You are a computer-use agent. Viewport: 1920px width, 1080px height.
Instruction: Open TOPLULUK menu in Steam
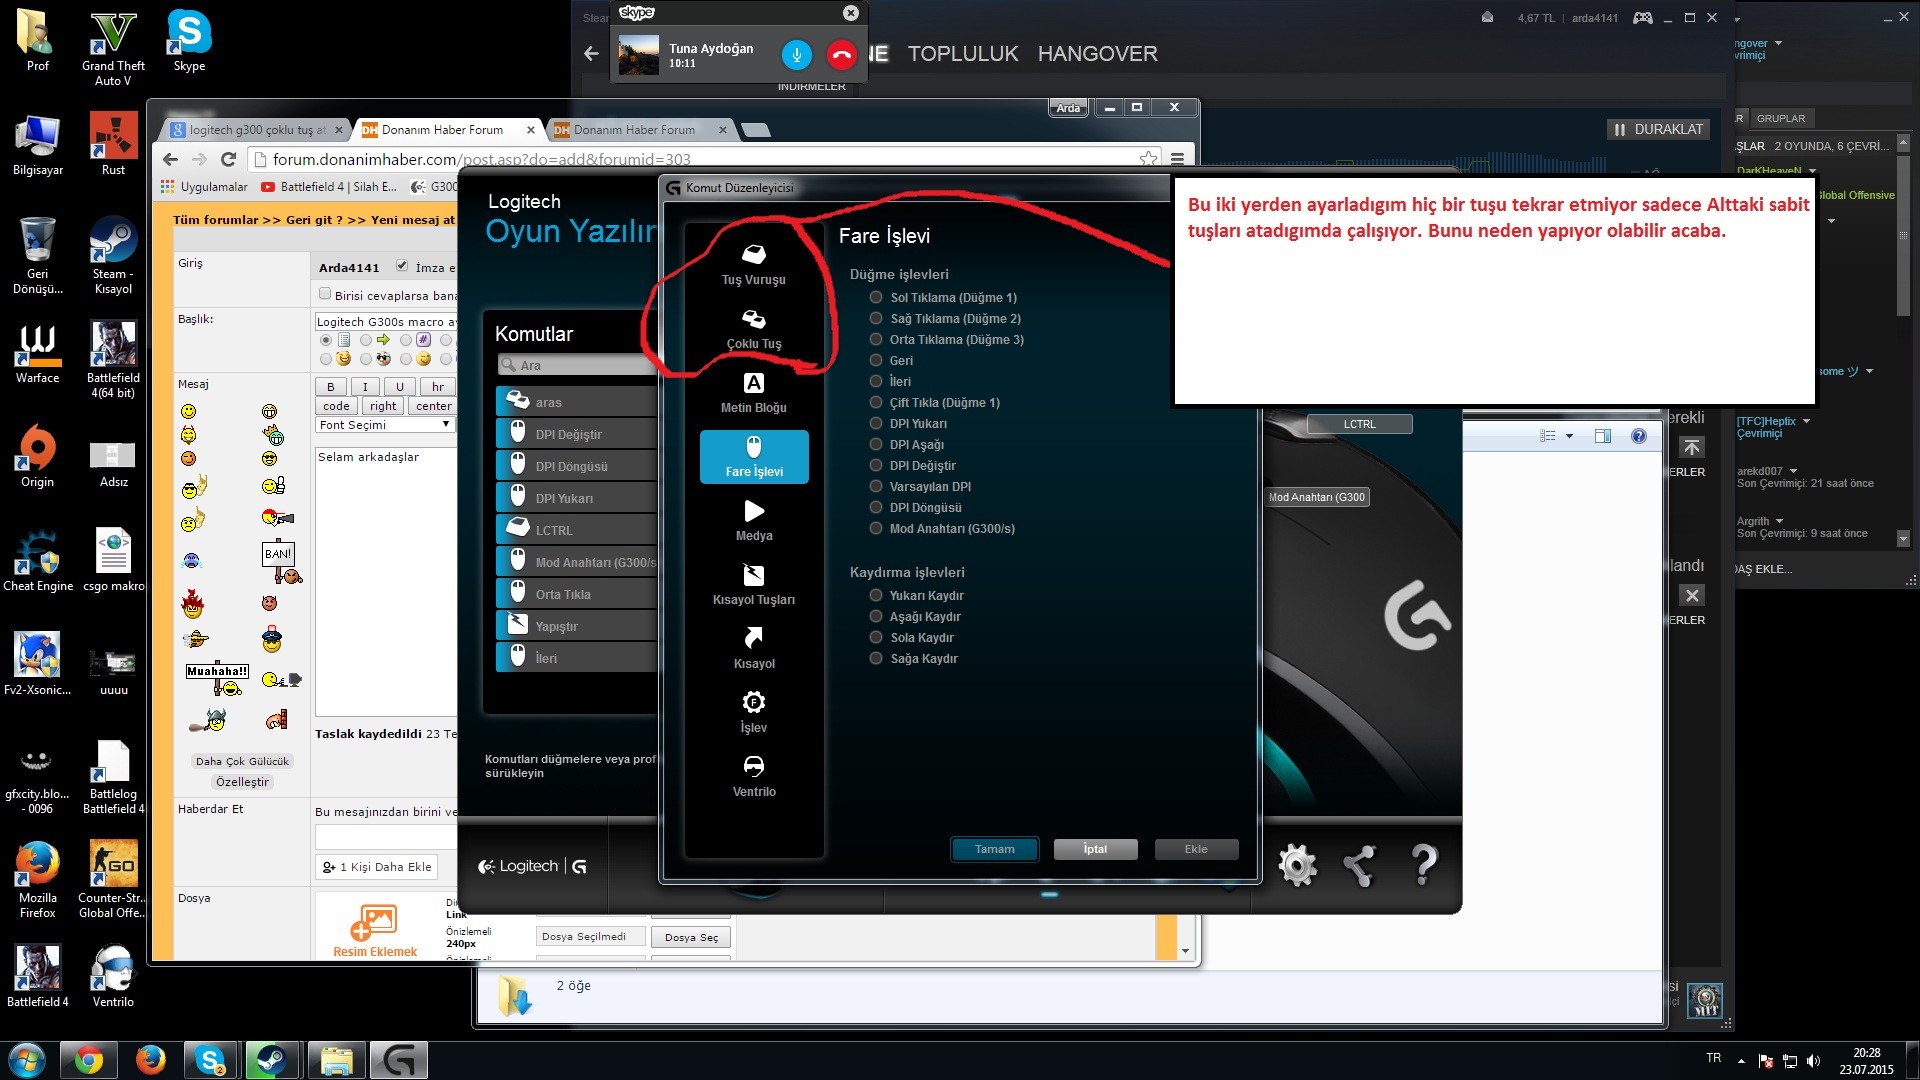click(x=963, y=54)
